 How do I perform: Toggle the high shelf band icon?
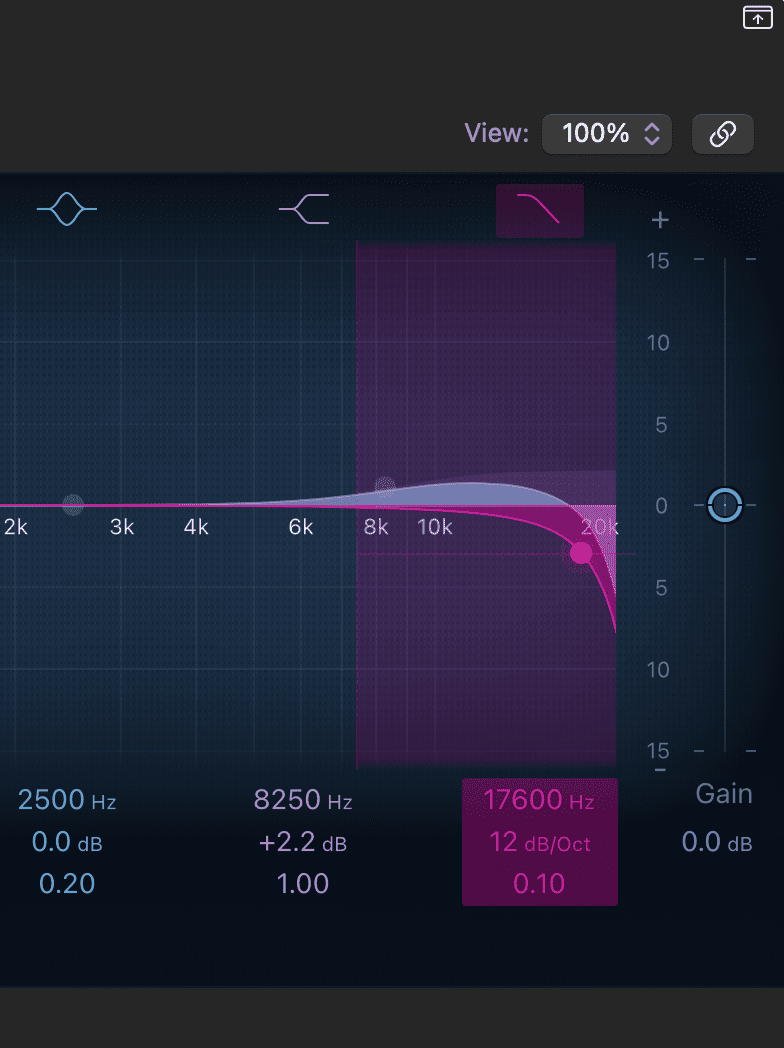click(x=304, y=209)
